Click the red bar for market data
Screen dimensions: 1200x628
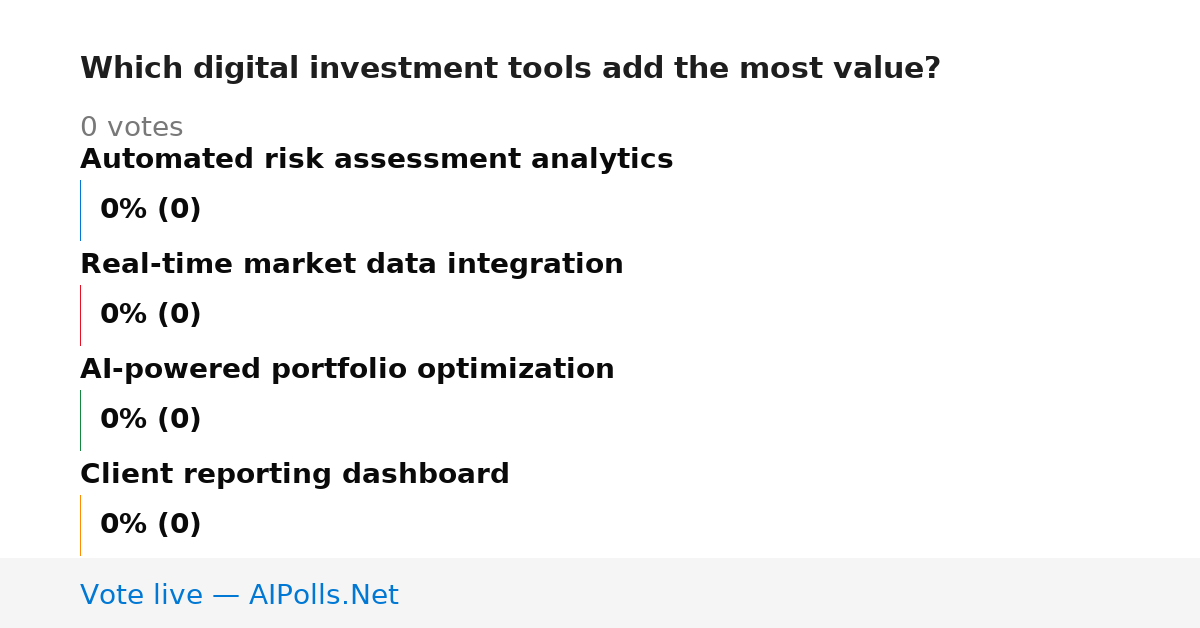80,315
